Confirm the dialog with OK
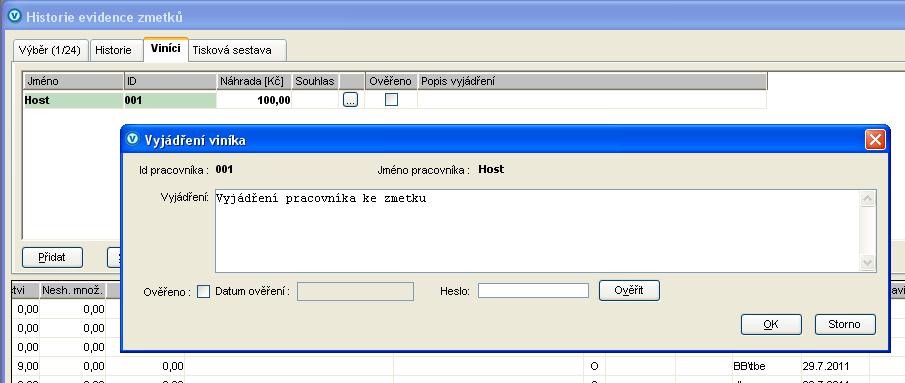The width and height of the screenshot is (905, 383). [771, 324]
